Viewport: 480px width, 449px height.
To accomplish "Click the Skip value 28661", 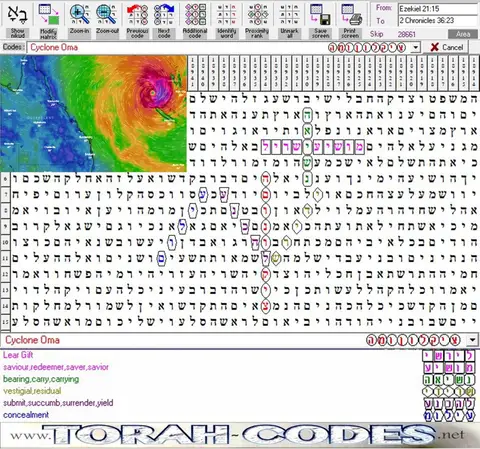I will (406, 34).
